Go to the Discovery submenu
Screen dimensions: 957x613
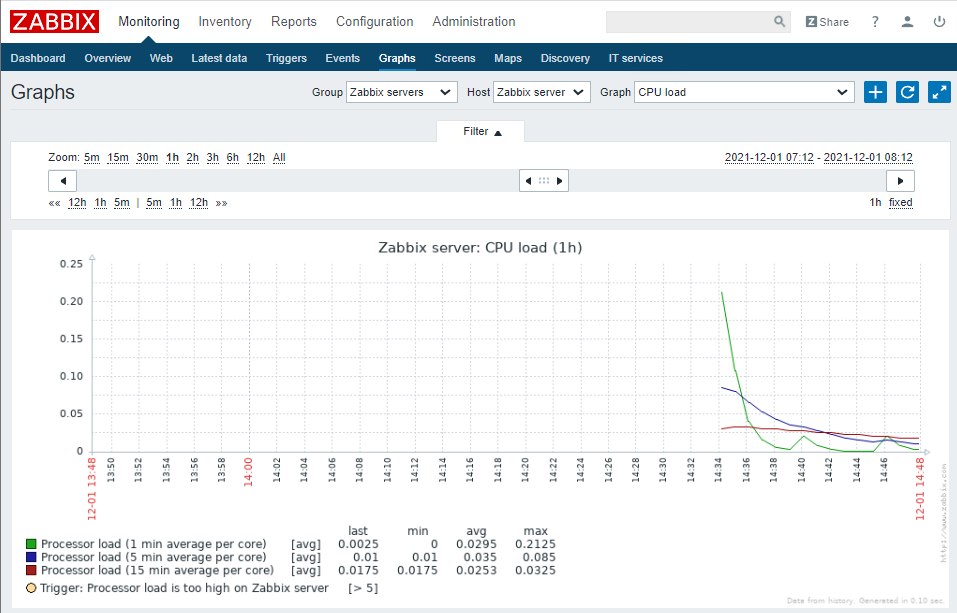(x=565, y=58)
